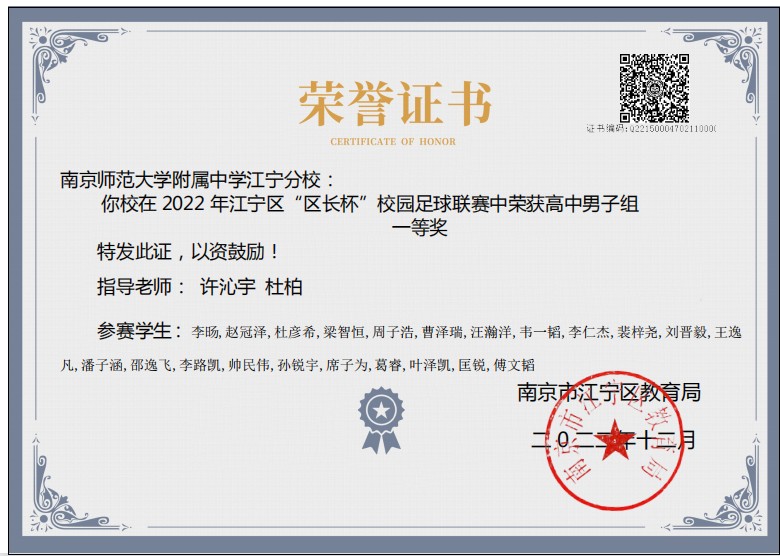Click the issuer text 南京市江宁区教育局

point(609,392)
